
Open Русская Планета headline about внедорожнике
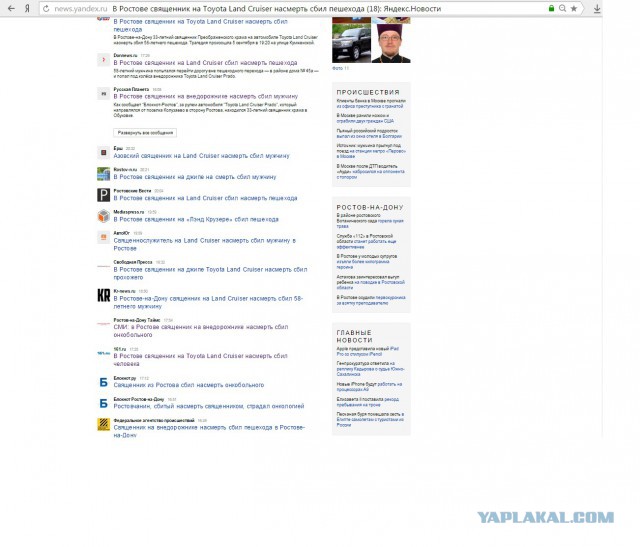click(x=206, y=97)
